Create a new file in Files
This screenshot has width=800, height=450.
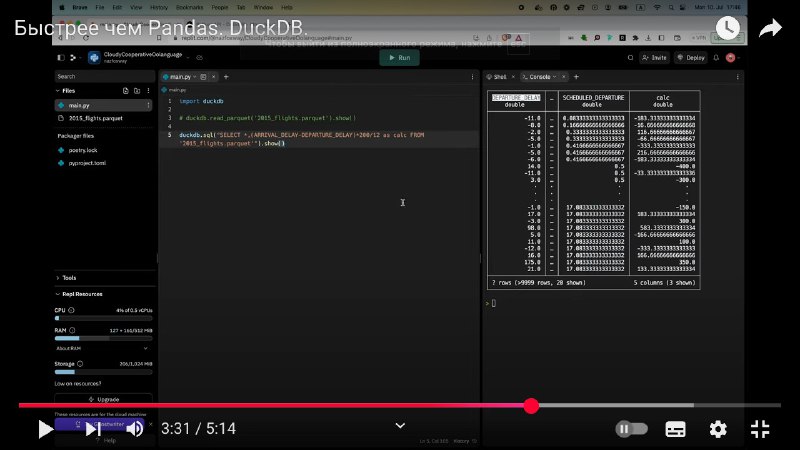126,91
